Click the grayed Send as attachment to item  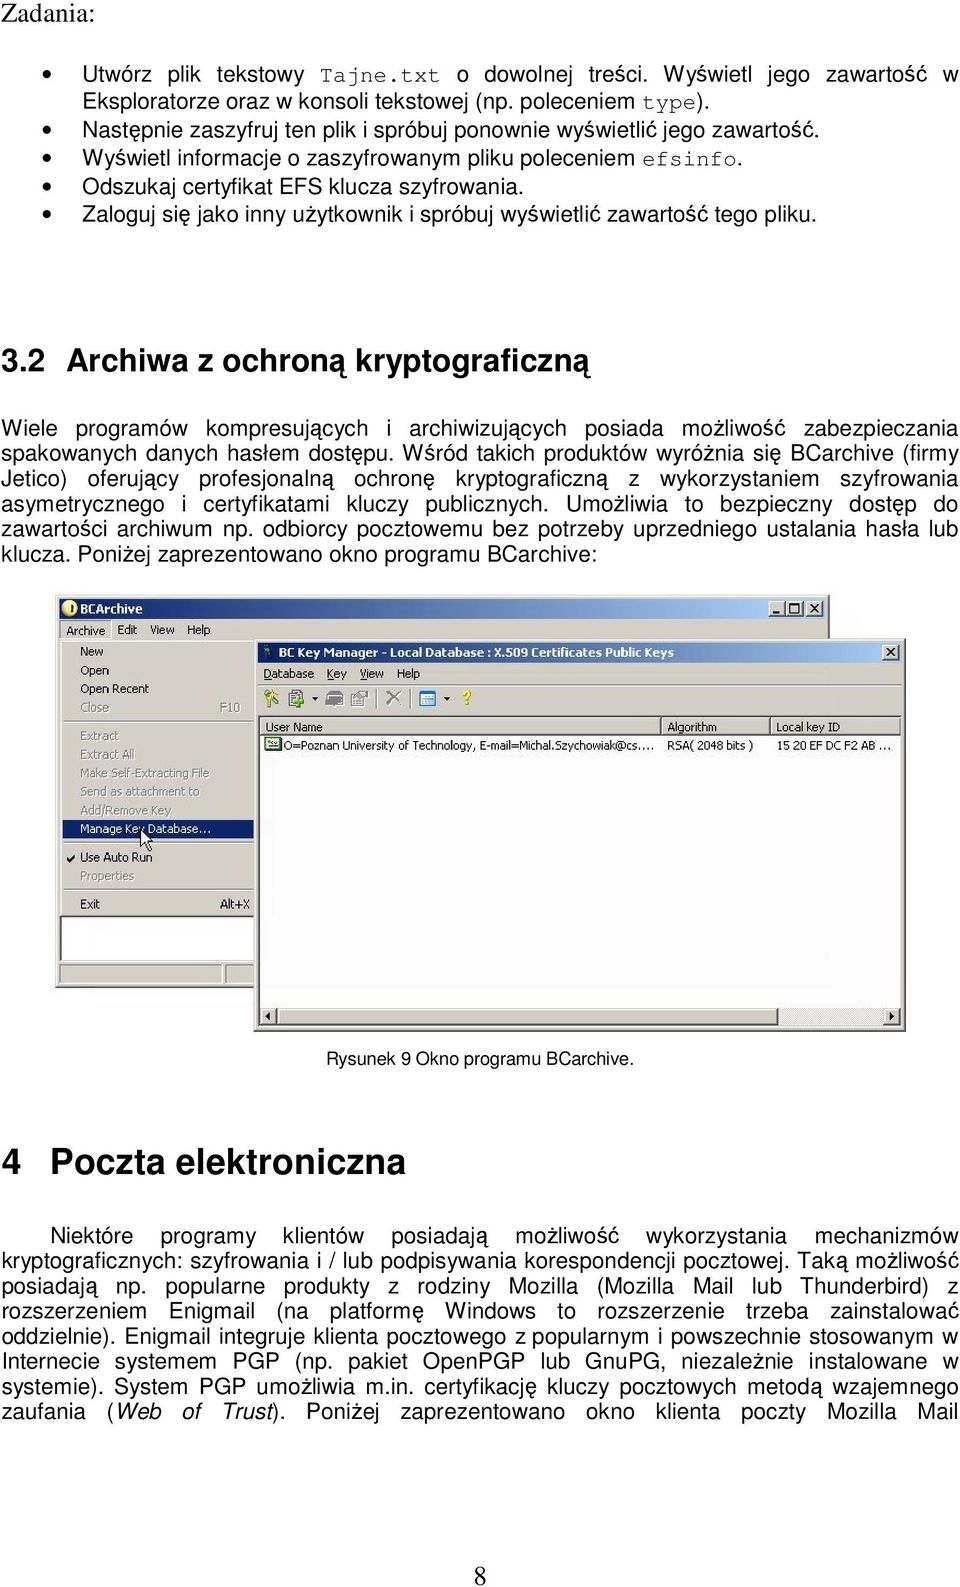coord(158,791)
